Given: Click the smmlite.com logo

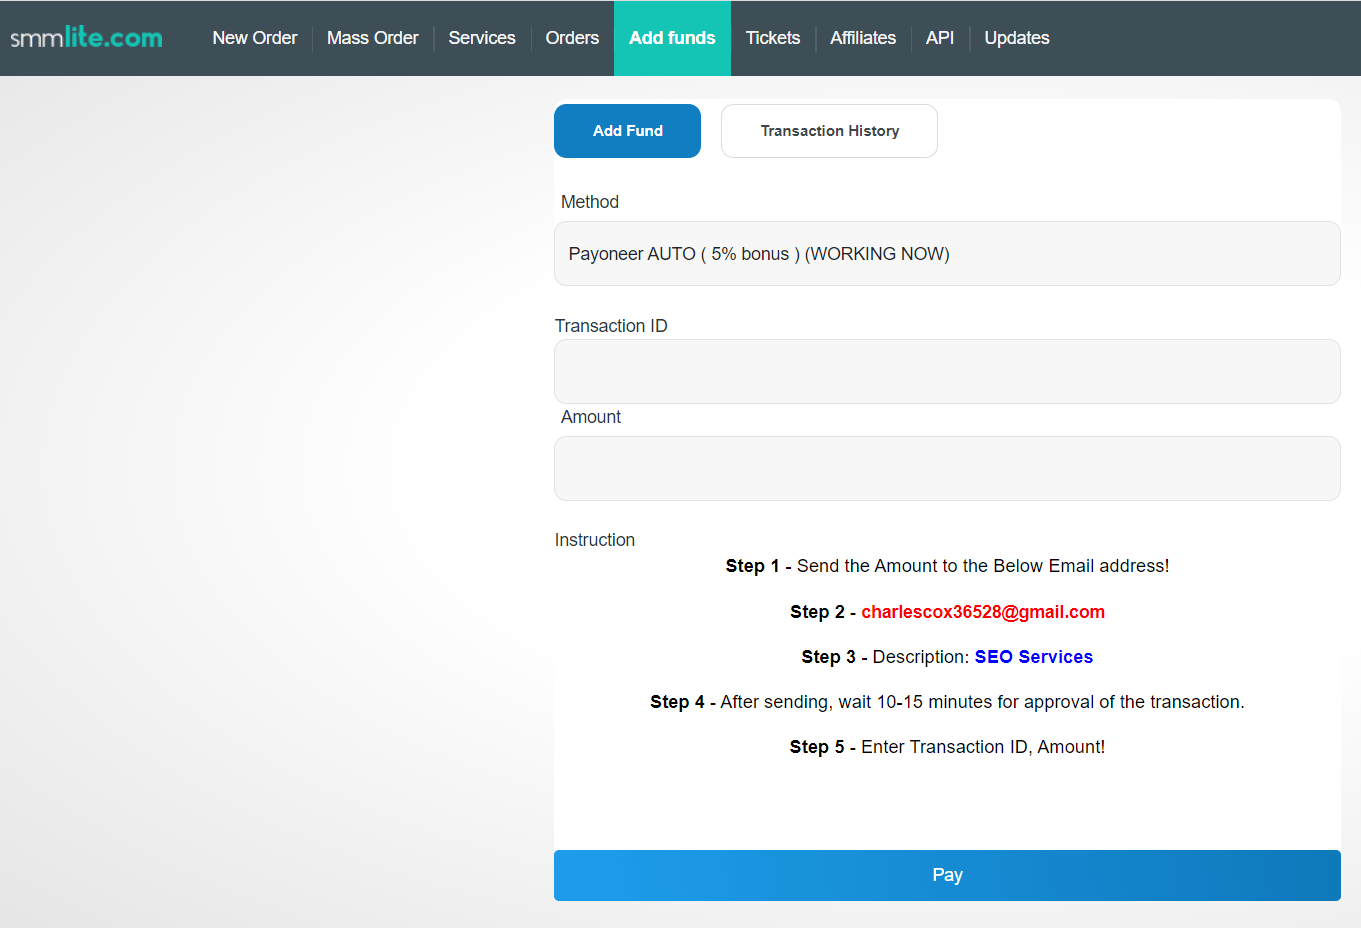Looking at the screenshot, I should [x=85, y=37].
